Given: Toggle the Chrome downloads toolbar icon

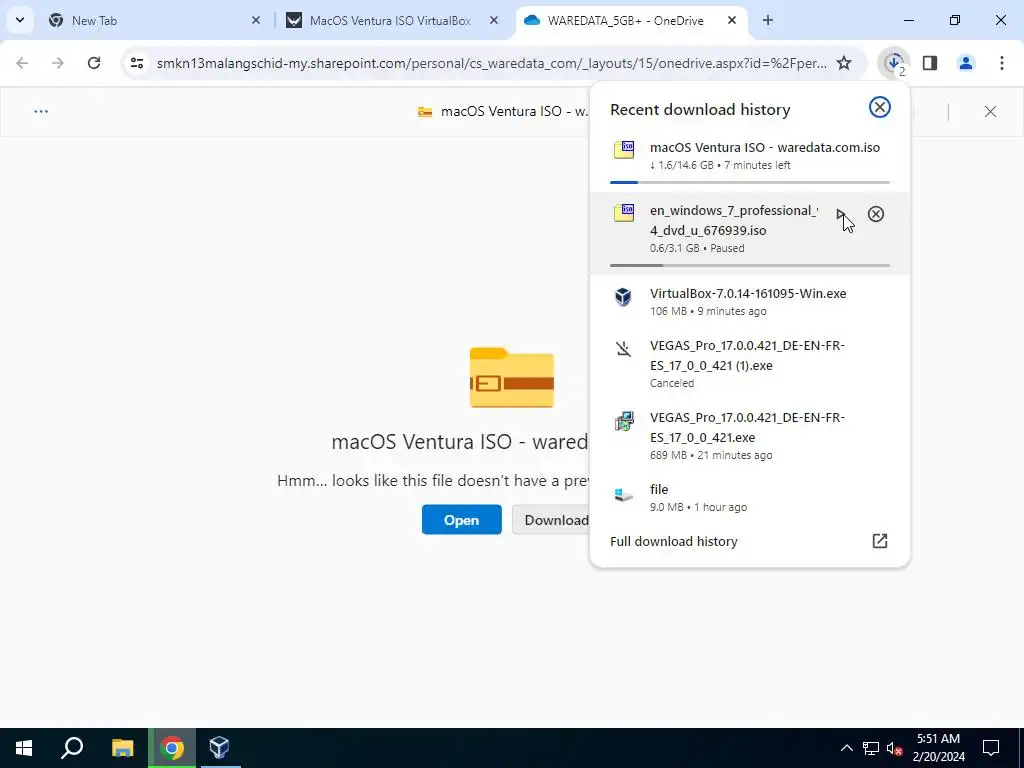Looking at the screenshot, I should [x=894, y=63].
